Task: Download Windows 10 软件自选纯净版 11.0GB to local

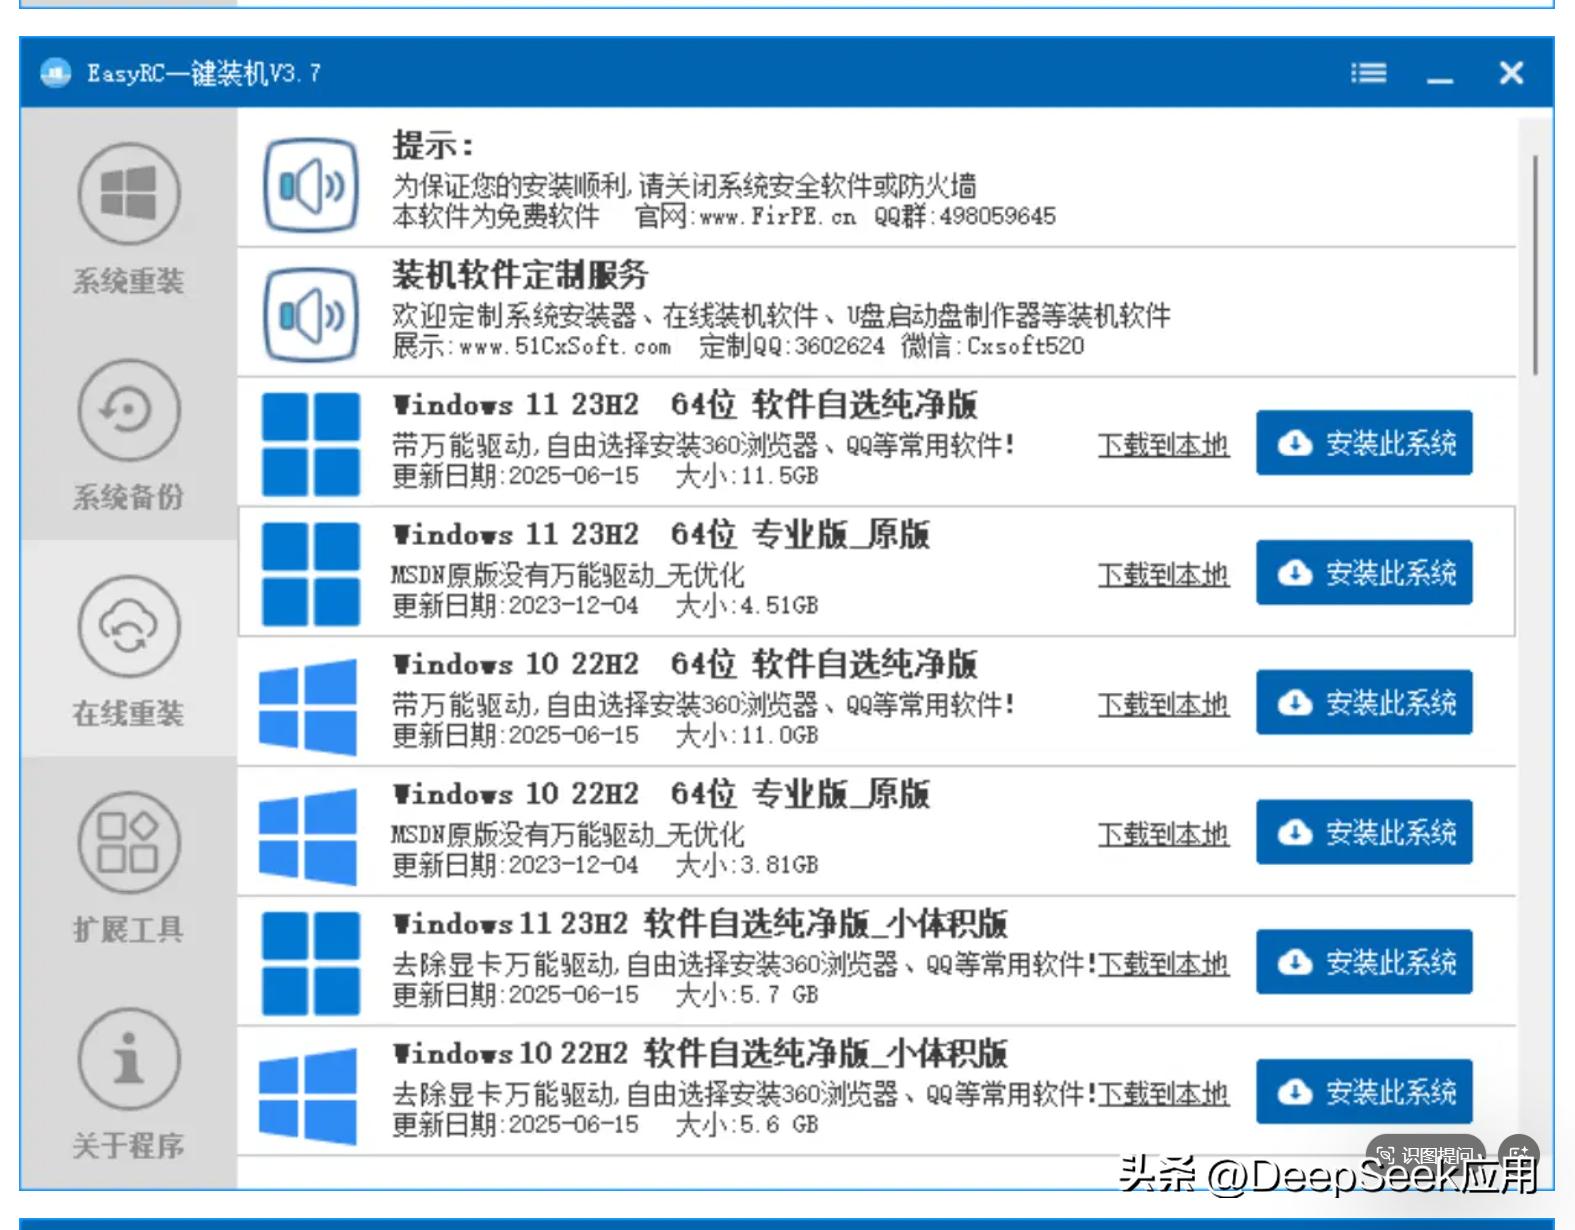Action: point(1163,705)
